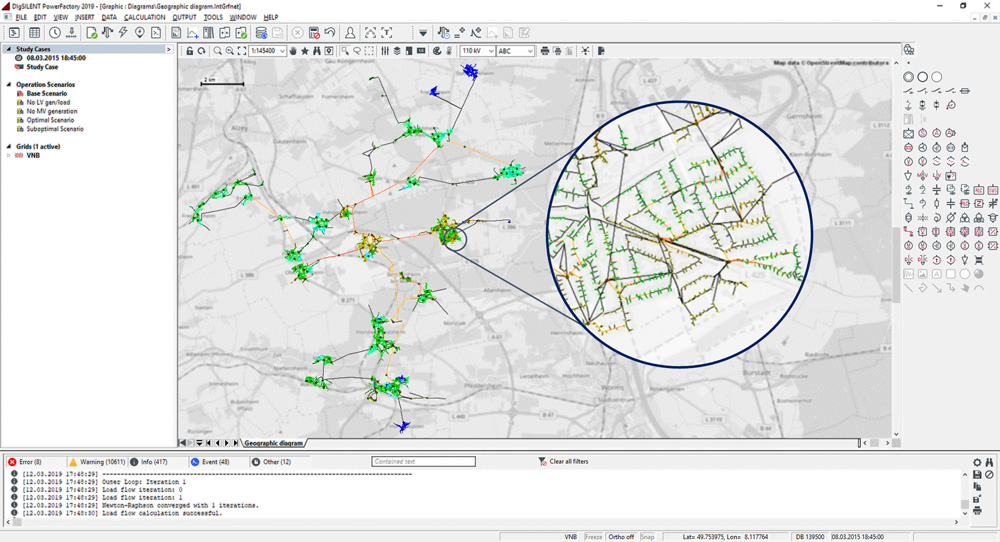Click the globe colouring icon
This screenshot has height=542, width=1000.
click(x=437, y=51)
